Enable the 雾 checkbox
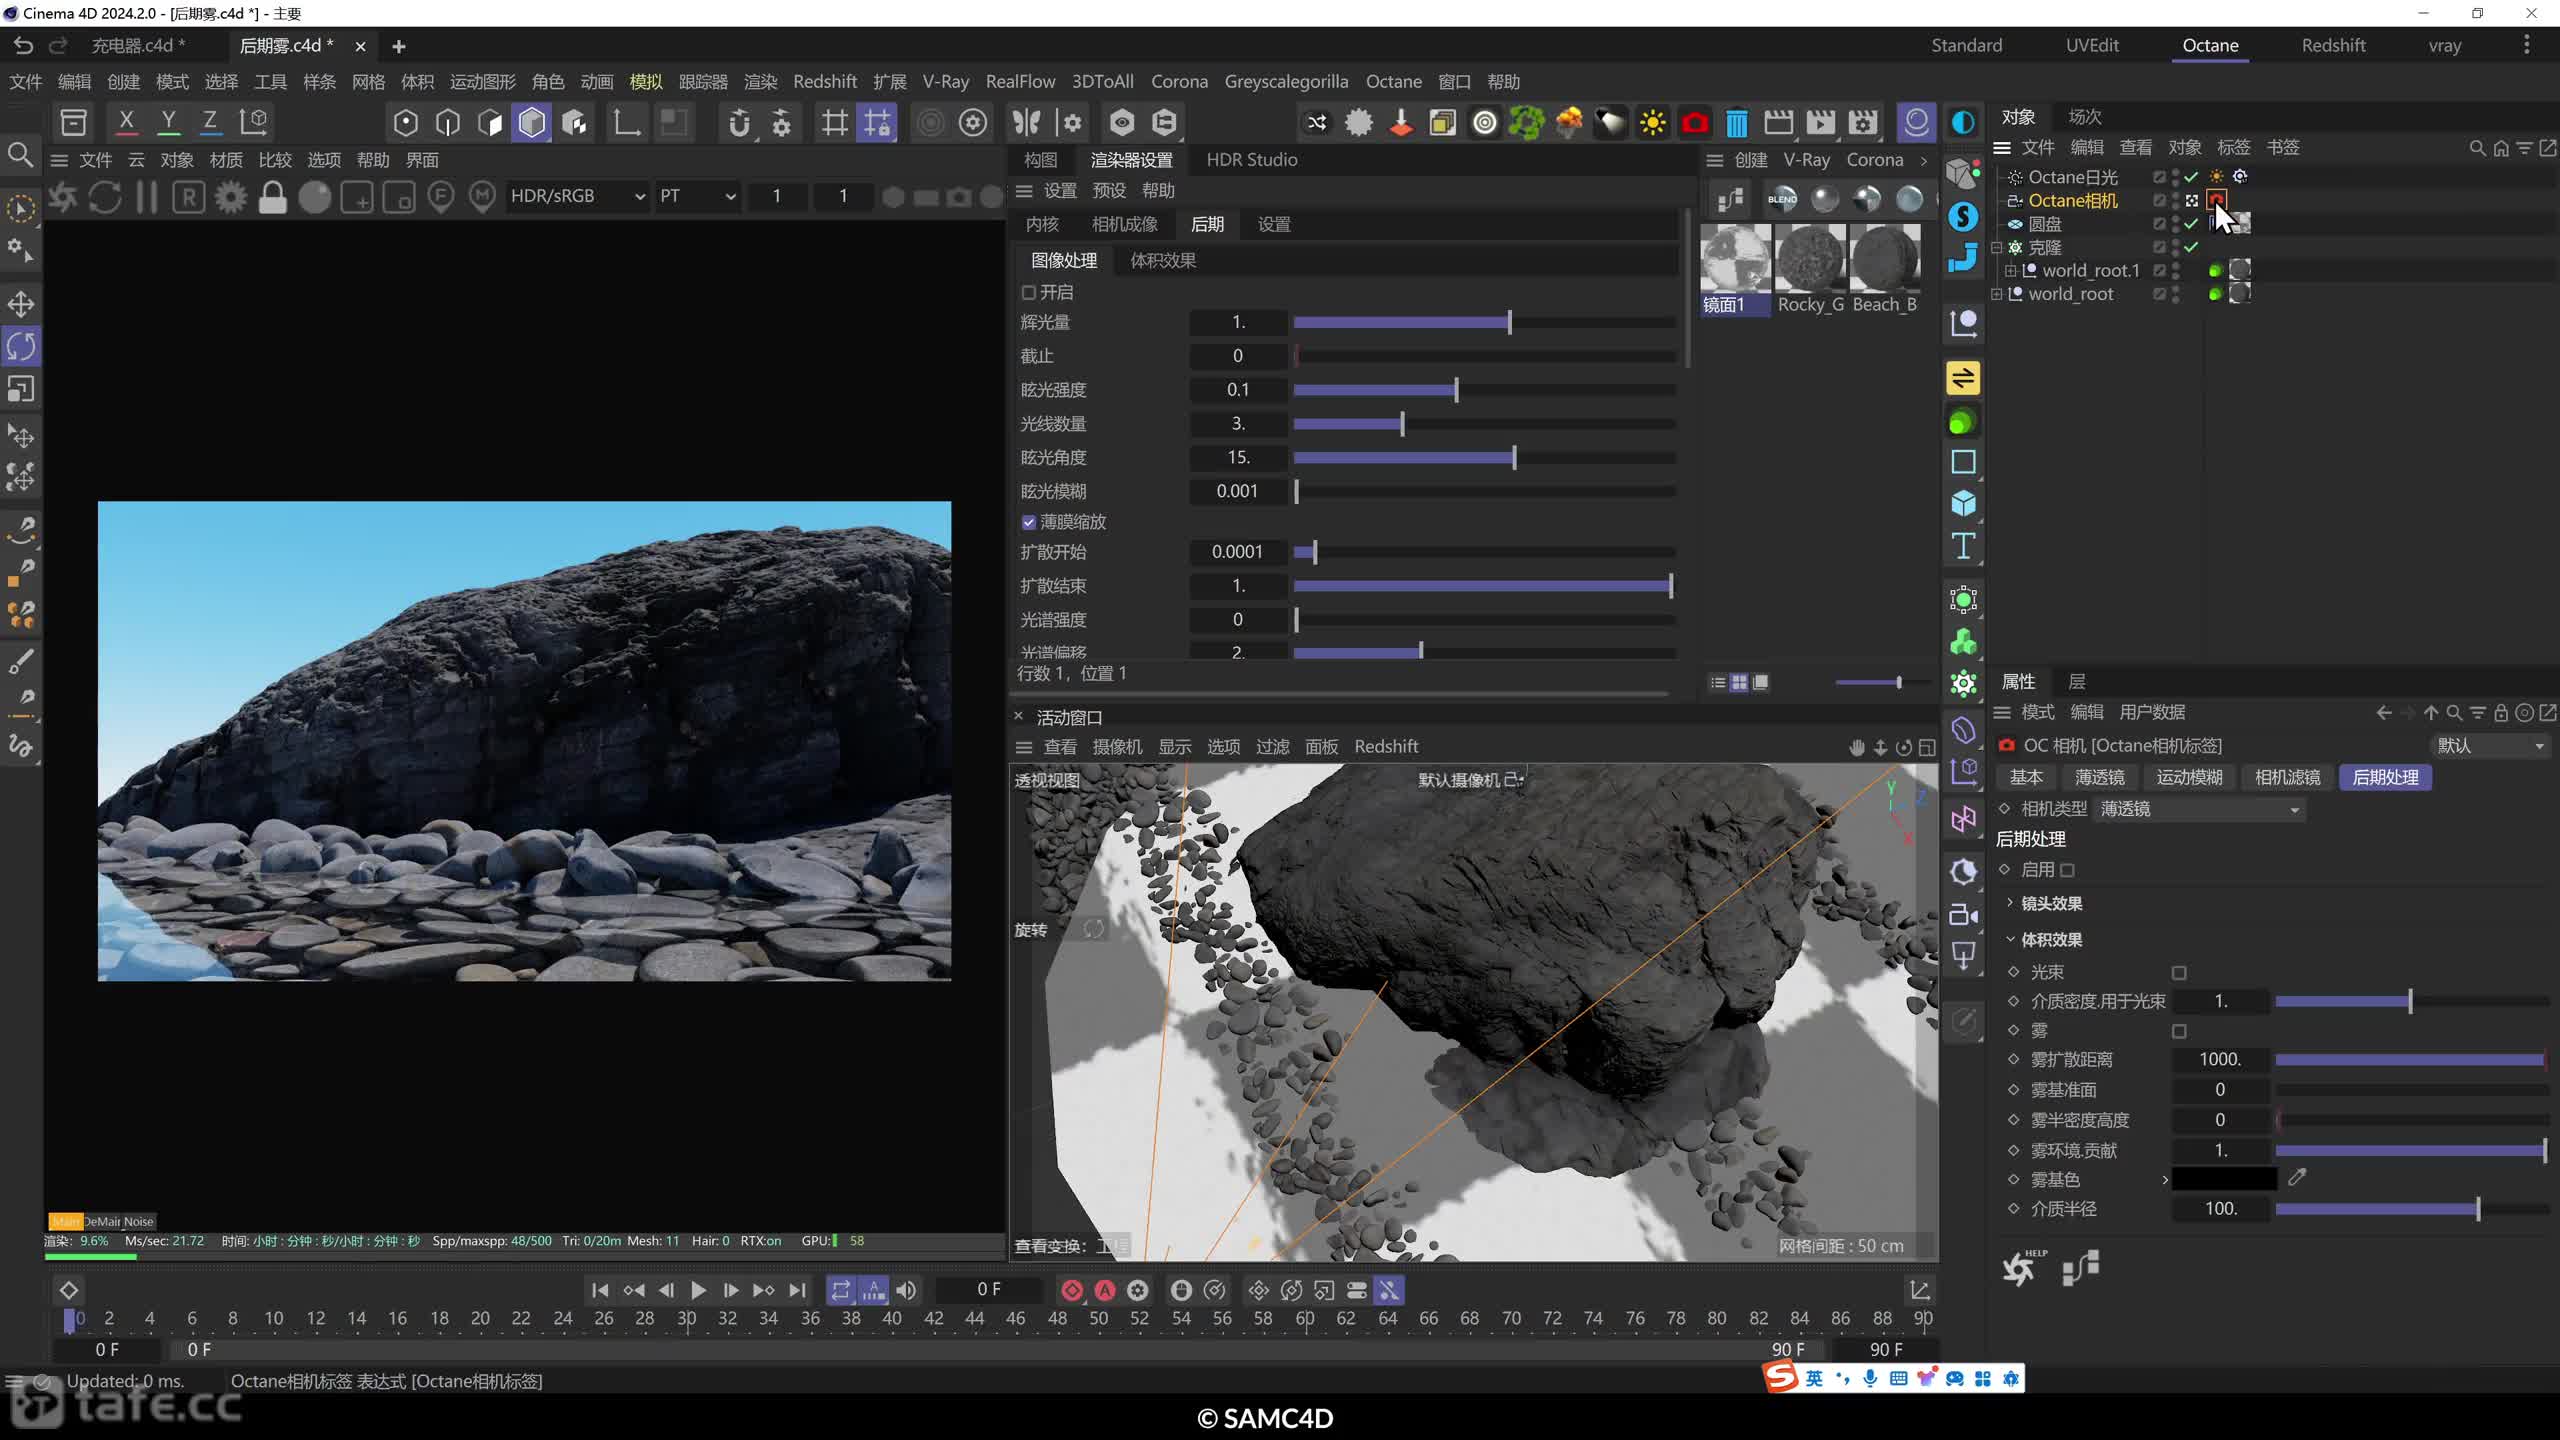2560x1440 pixels. point(2179,1030)
